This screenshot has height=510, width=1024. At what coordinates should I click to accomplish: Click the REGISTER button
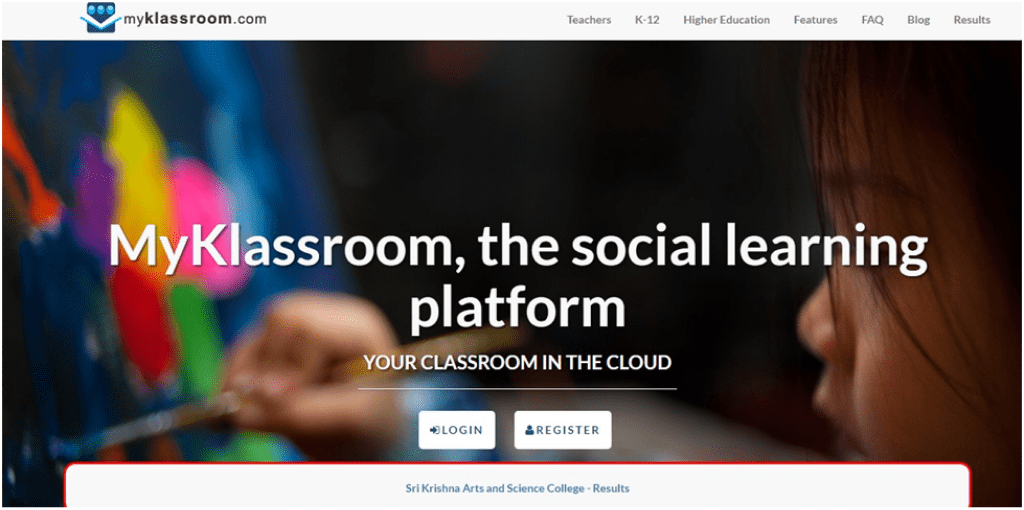563,430
